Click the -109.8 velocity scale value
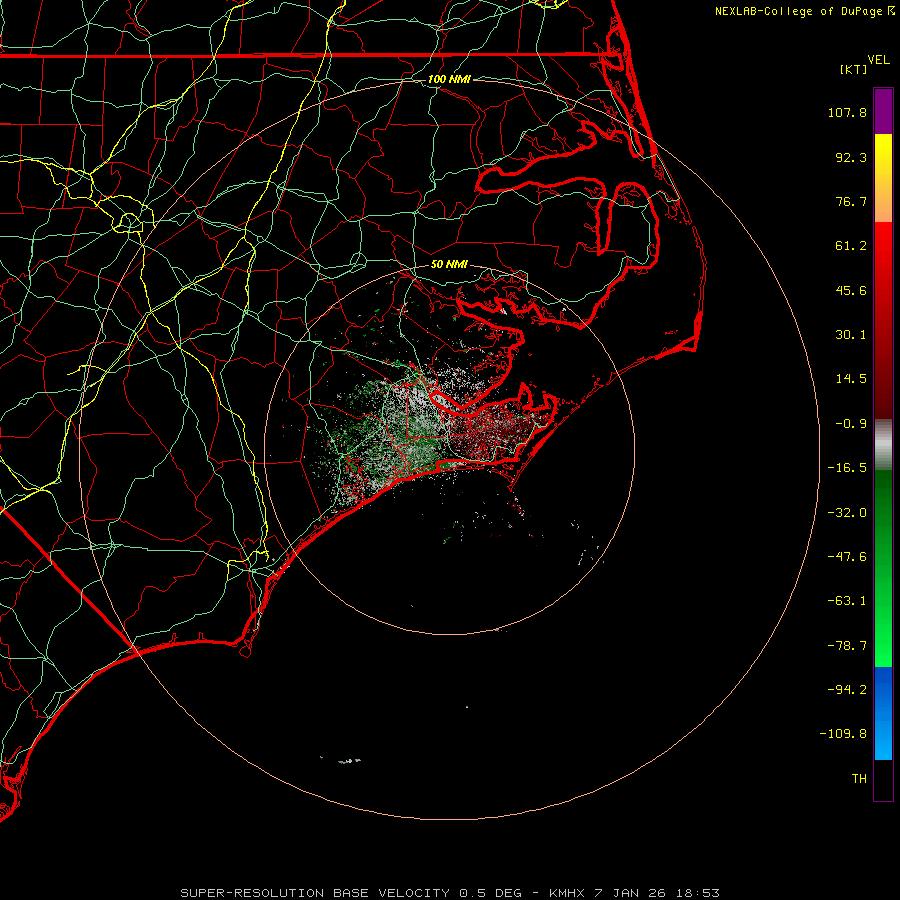 (843, 734)
